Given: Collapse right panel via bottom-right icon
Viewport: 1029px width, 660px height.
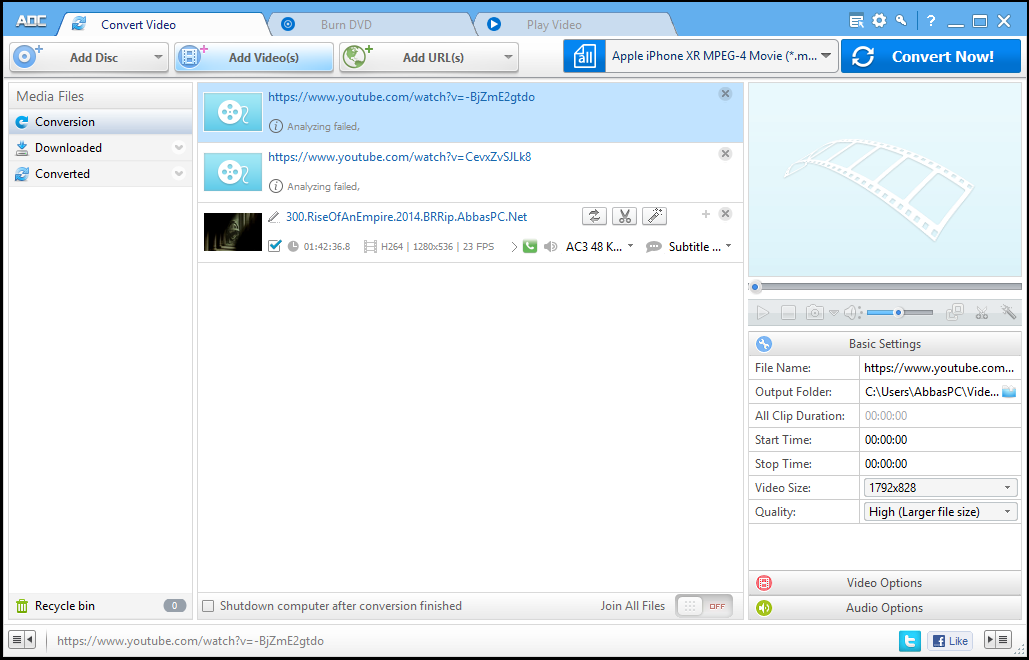Looking at the screenshot, I should 999,640.
